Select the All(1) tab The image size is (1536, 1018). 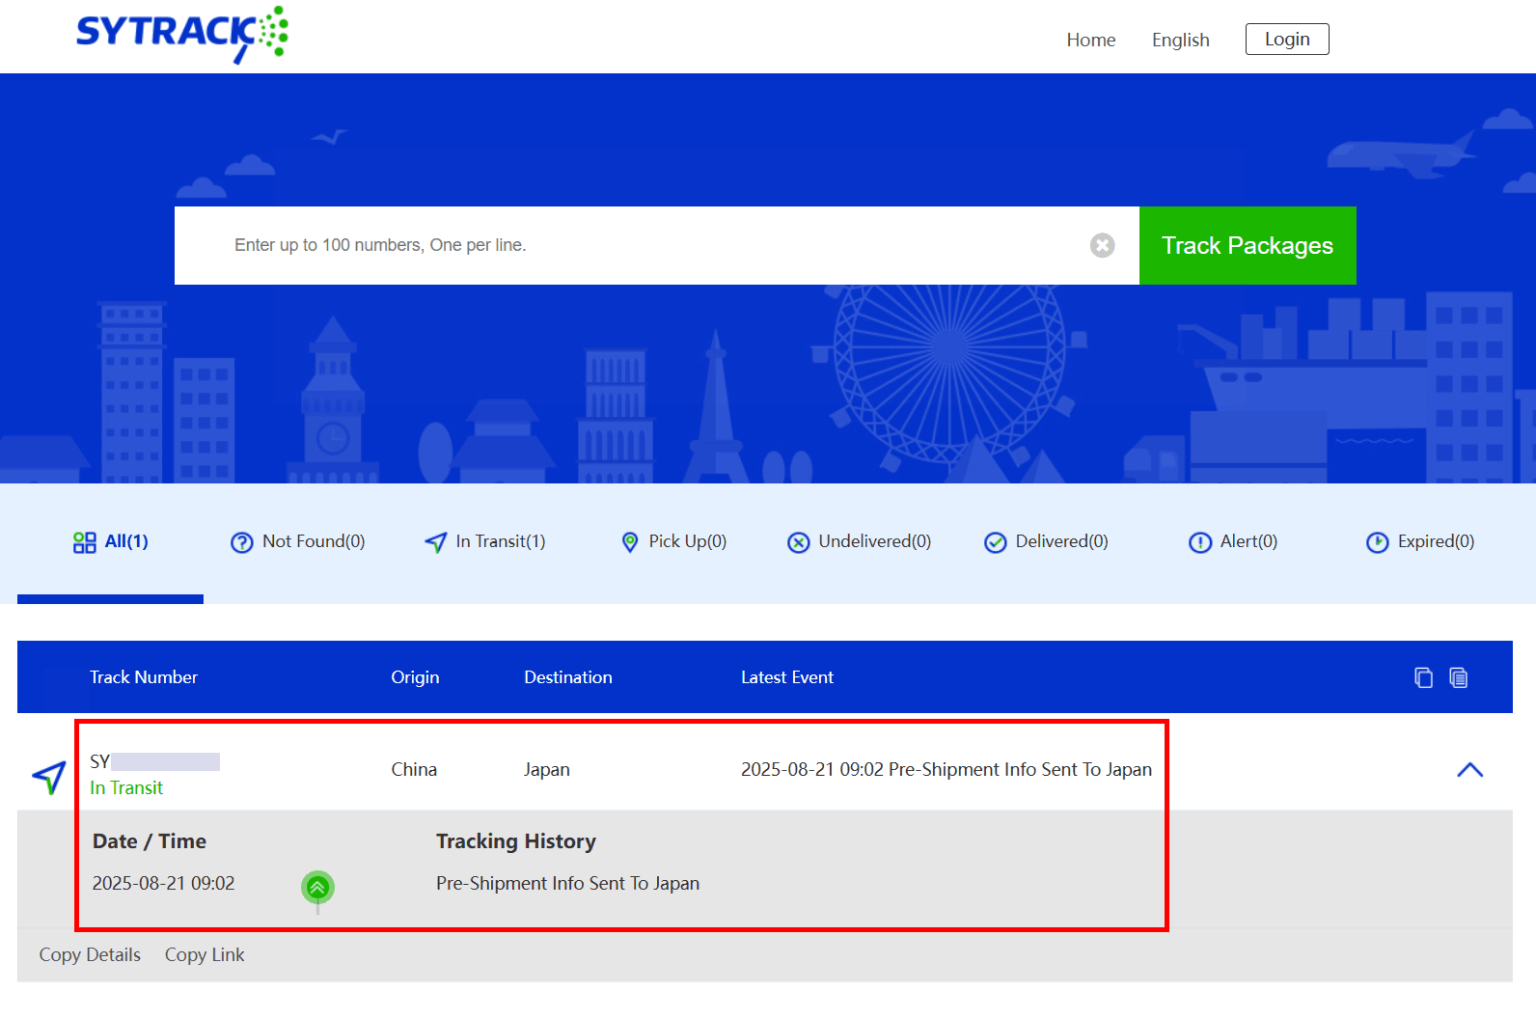coord(111,542)
